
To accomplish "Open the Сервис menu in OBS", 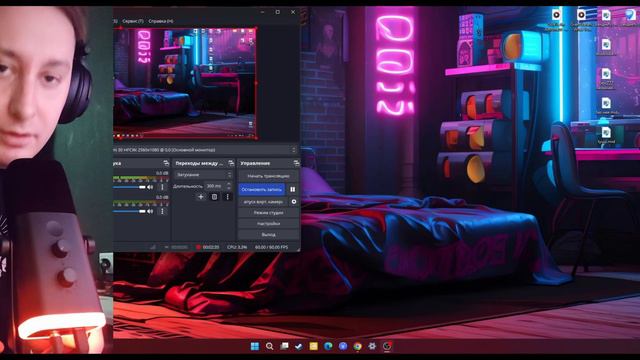I will pyautogui.click(x=133, y=21).
